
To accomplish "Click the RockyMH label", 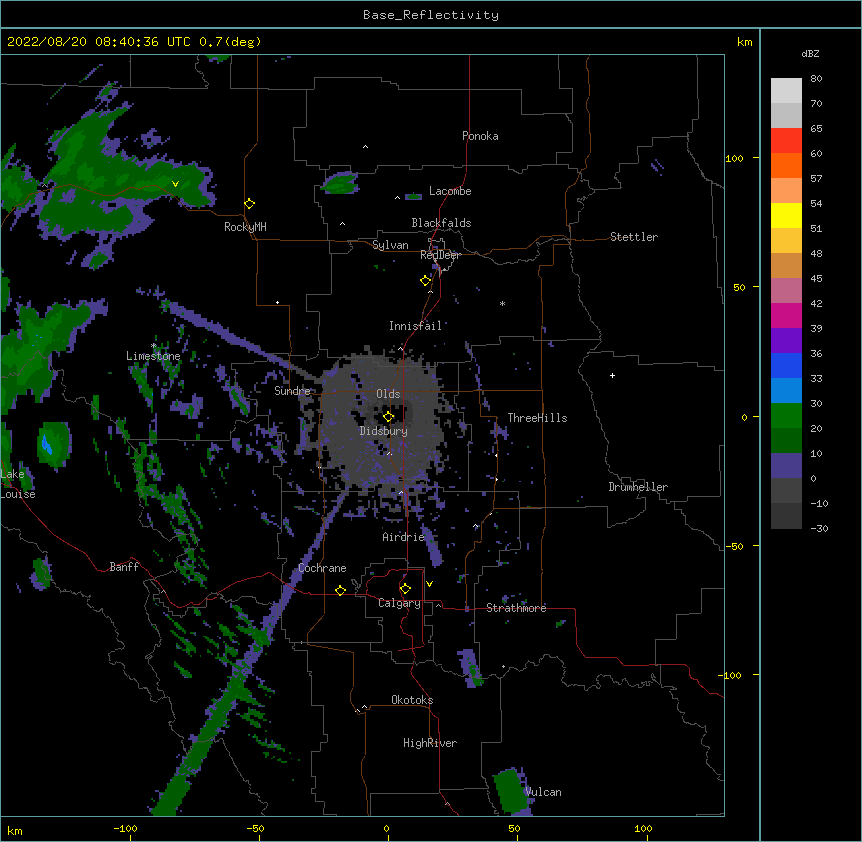I will tap(245, 227).
